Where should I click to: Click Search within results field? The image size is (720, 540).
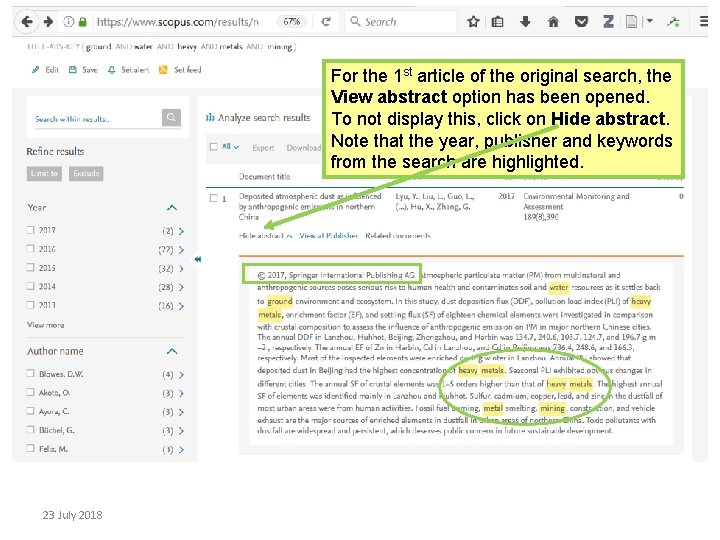coord(97,119)
